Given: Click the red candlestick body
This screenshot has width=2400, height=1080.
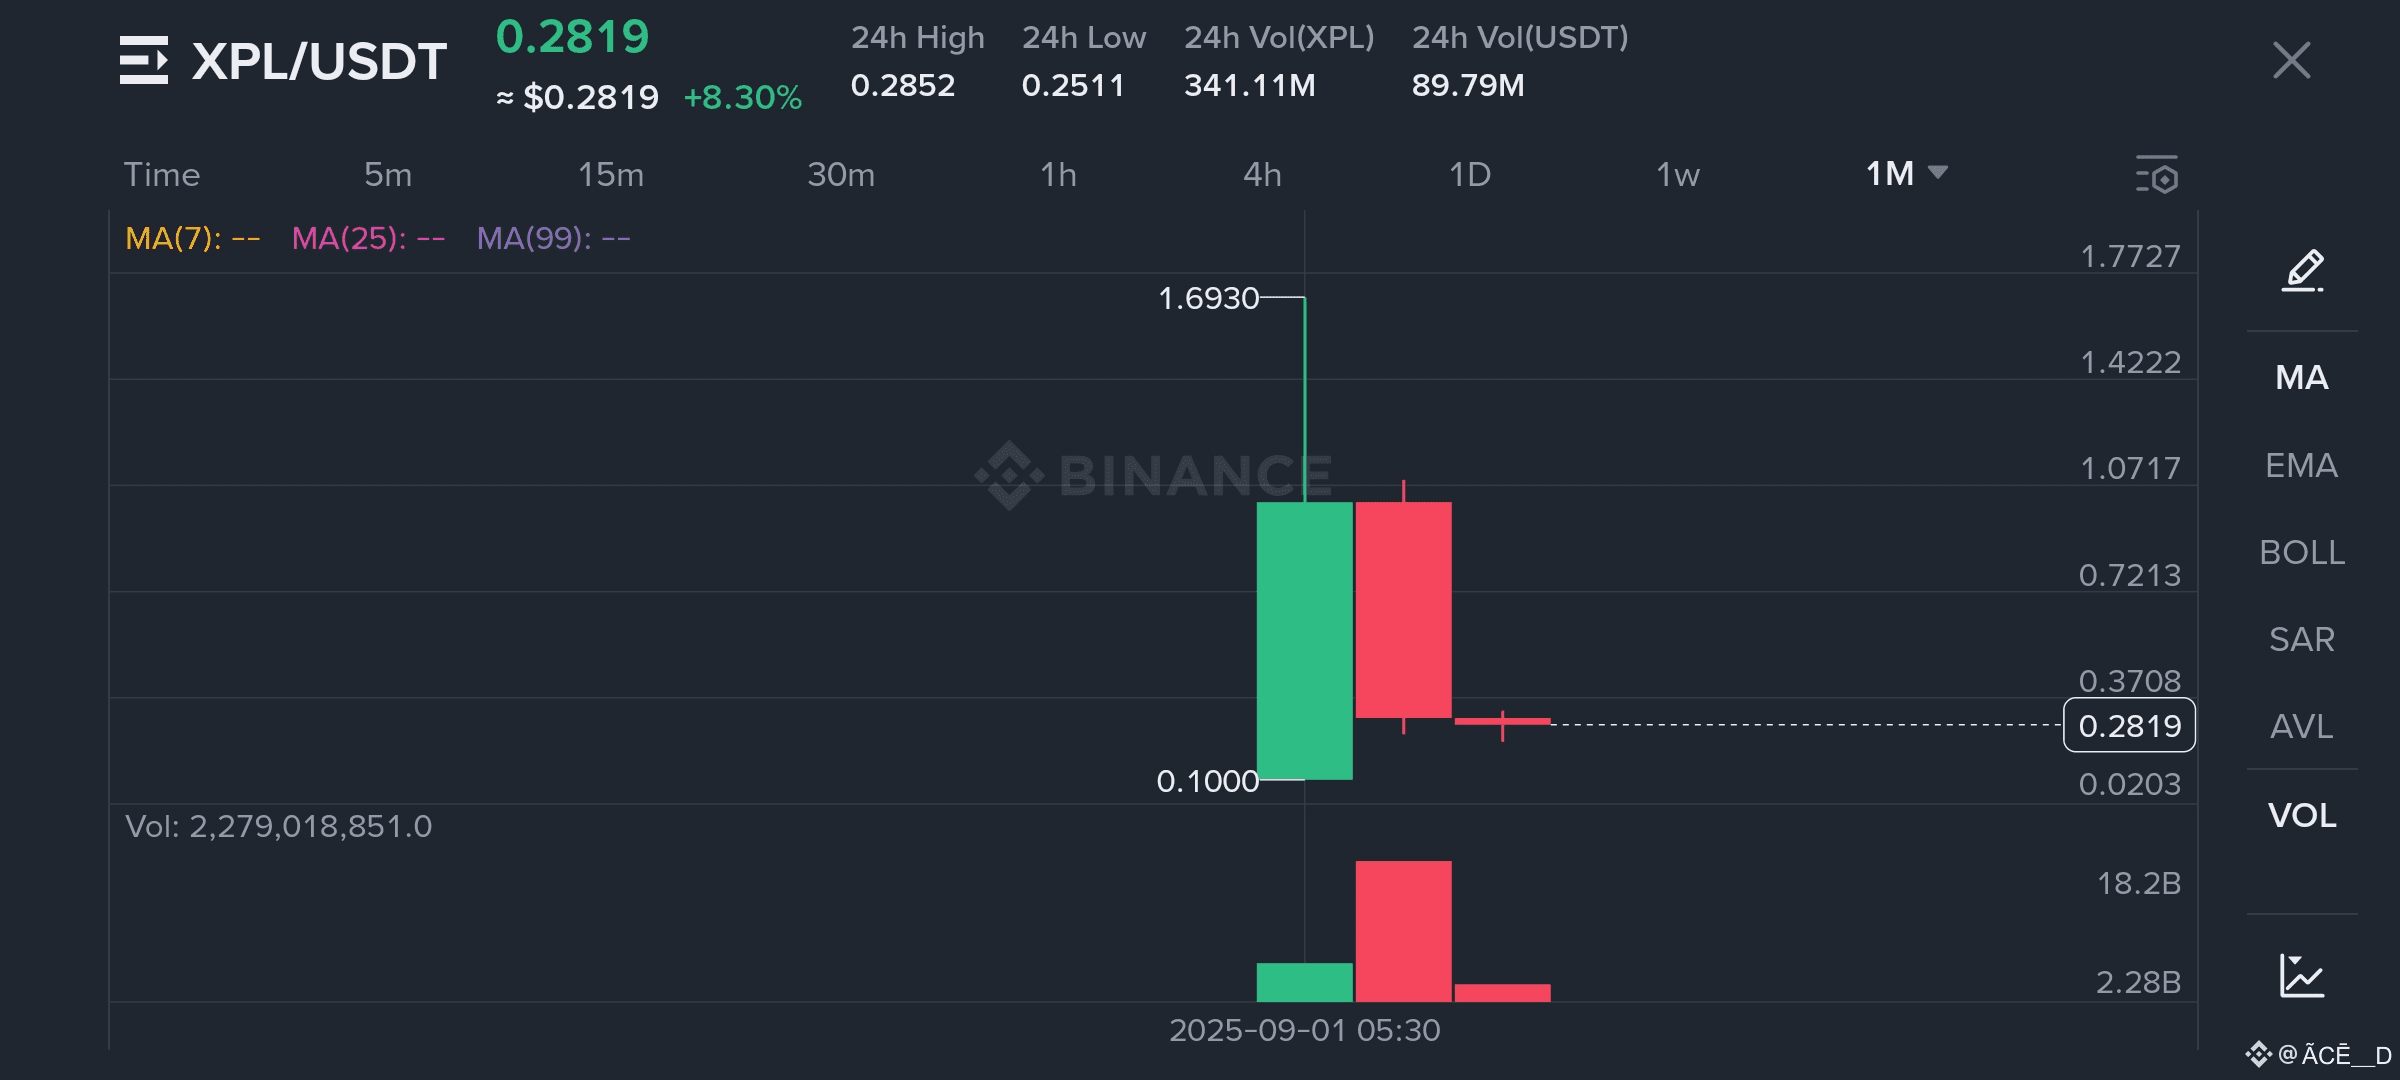Looking at the screenshot, I should point(1403,610).
